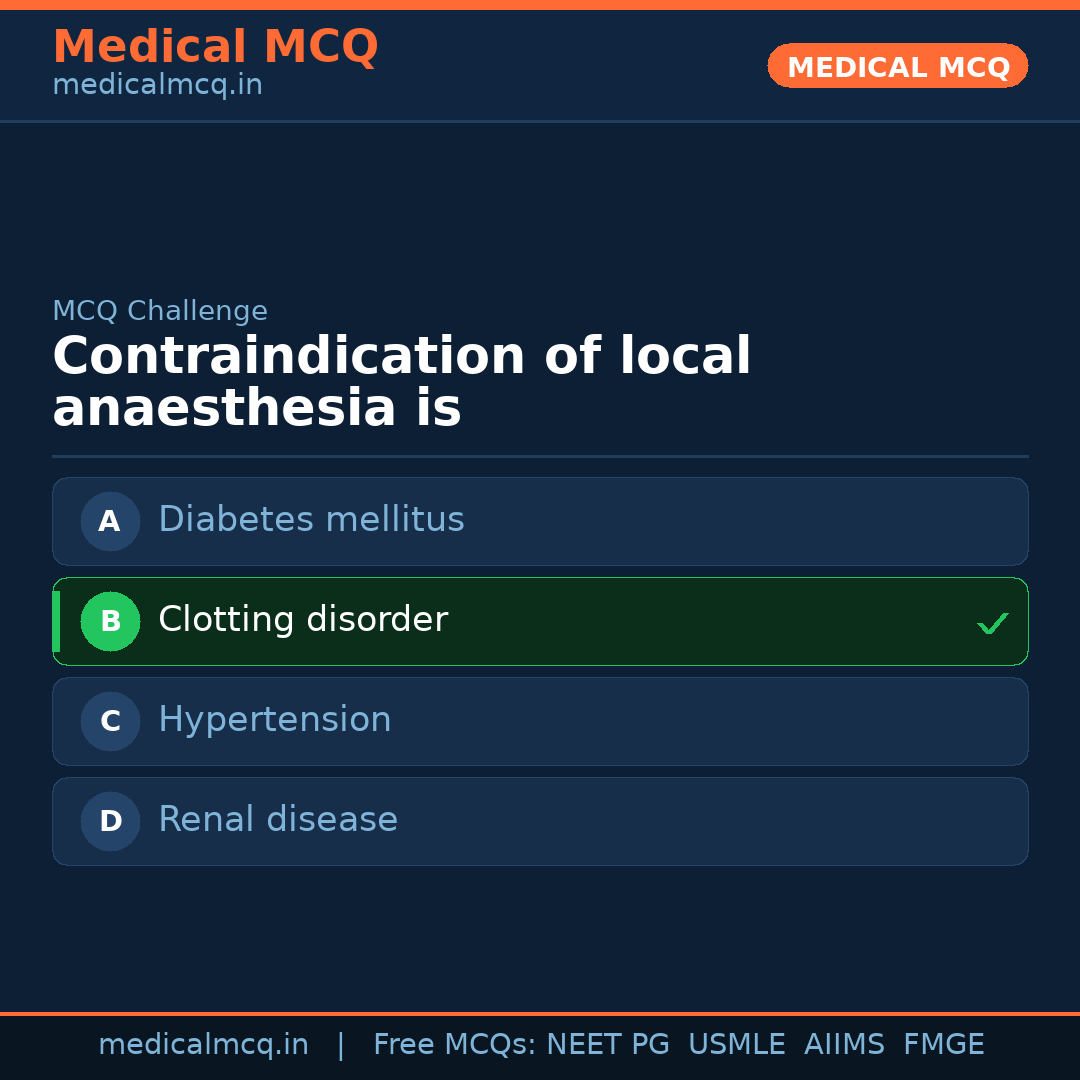Choose the "Hypertension" option text
1080x1080 pixels.
(x=275, y=720)
